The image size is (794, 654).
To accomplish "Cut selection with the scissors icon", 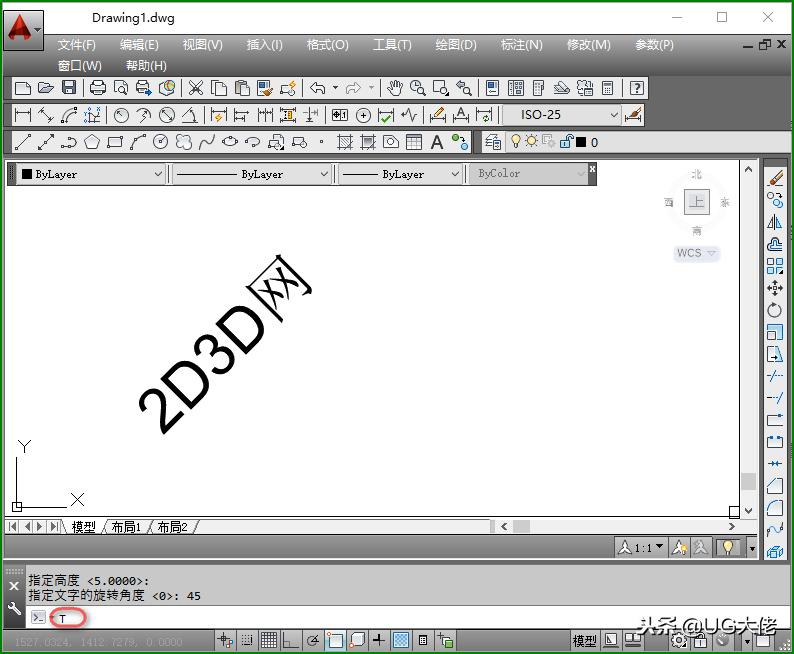I will tap(195, 88).
